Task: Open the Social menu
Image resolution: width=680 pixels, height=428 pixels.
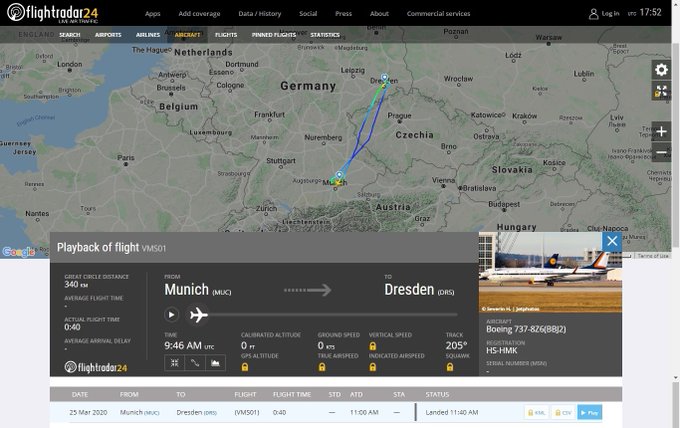Action: [x=308, y=13]
